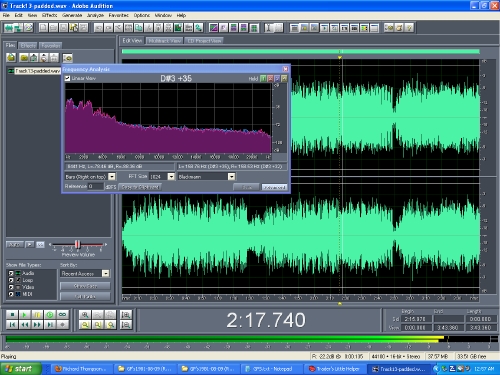The width and height of the screenshot is (500, 375).
Task: Open the File menu
Action: pos(6,15)
